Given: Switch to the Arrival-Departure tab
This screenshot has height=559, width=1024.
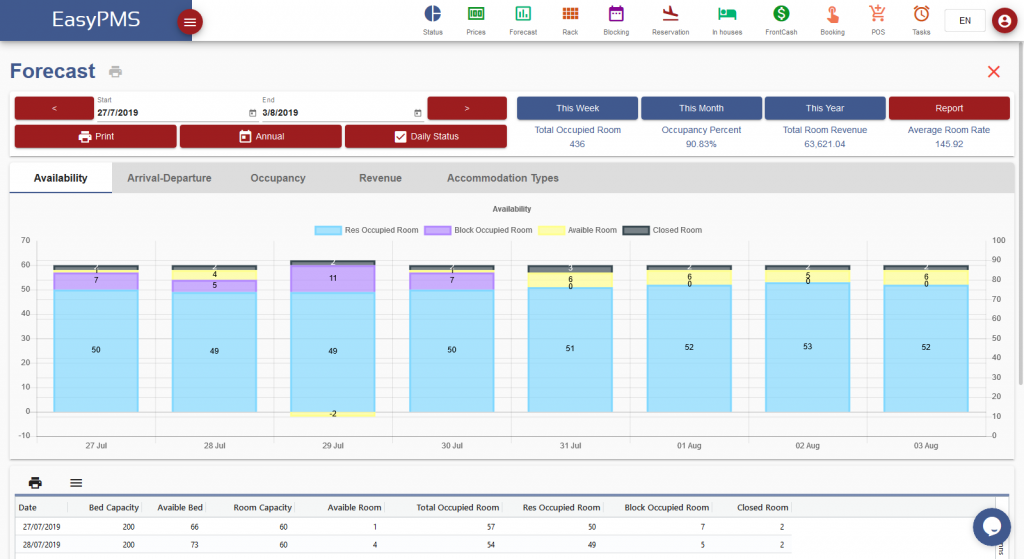Looking at the screenshot, I should (x=169, y=178).
